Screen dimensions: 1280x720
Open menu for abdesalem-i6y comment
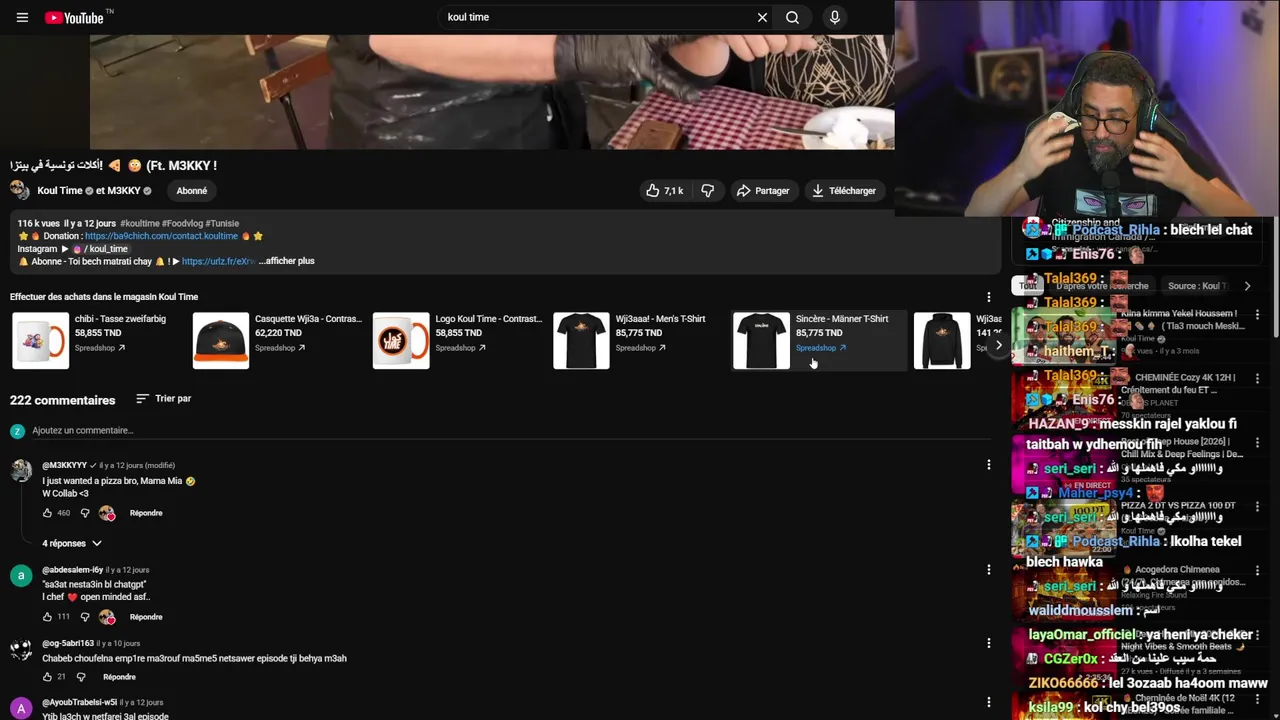(988, 570)
